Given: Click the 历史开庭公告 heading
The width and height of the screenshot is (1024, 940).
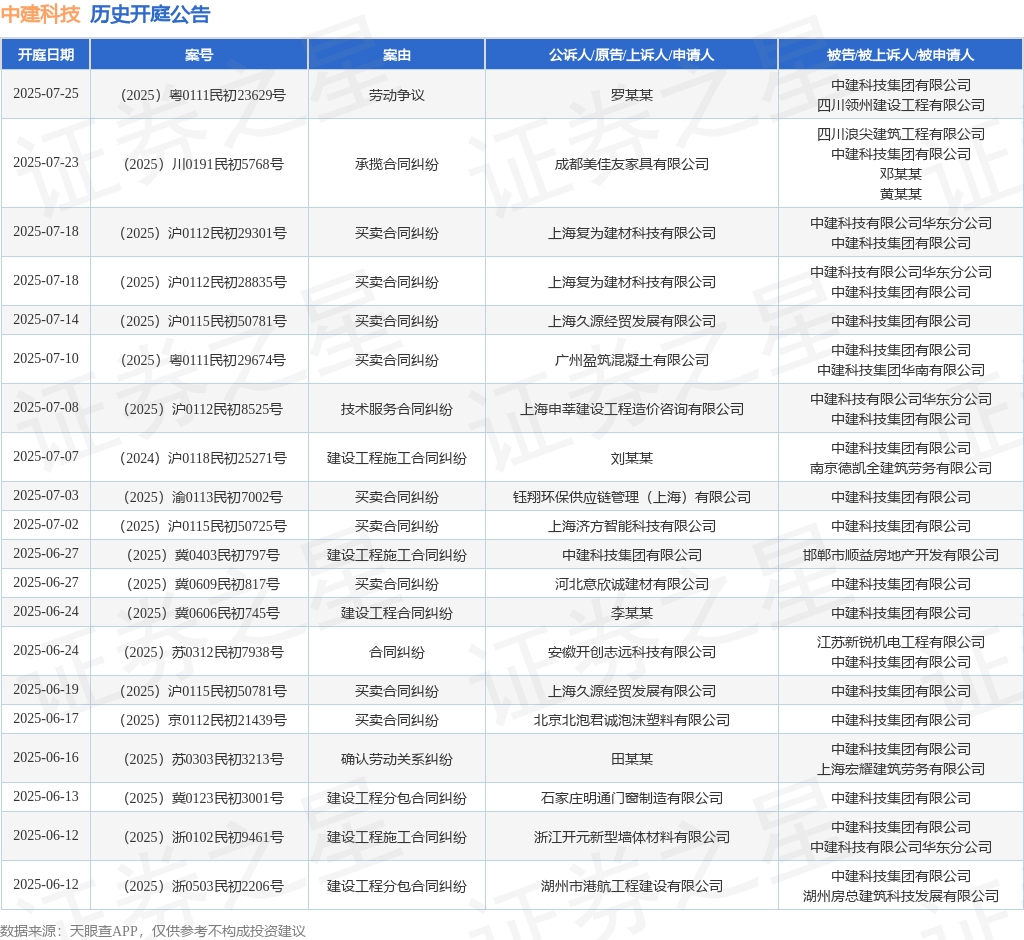Looking at the screenshot, I should click(x=150, y=14).
